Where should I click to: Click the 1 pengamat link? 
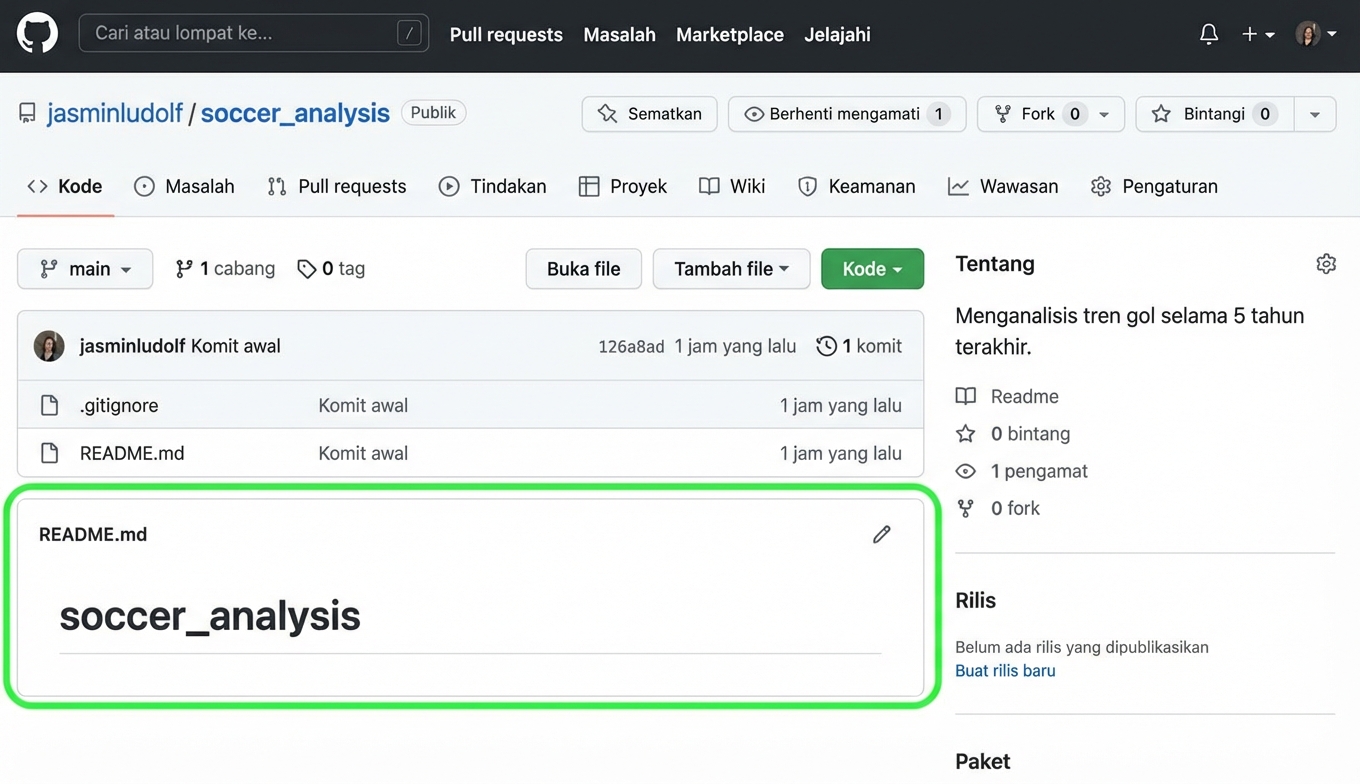tap(1022, 471)
